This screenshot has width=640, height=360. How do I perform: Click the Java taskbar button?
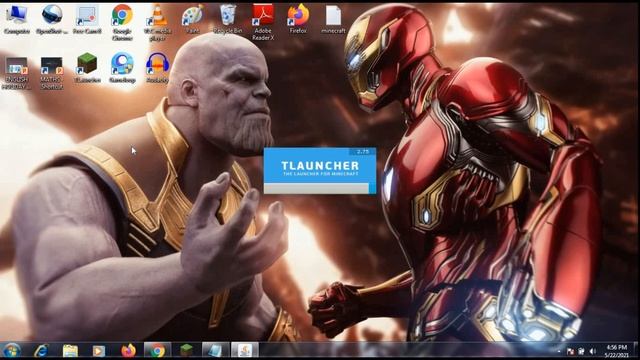pos(245,350)
